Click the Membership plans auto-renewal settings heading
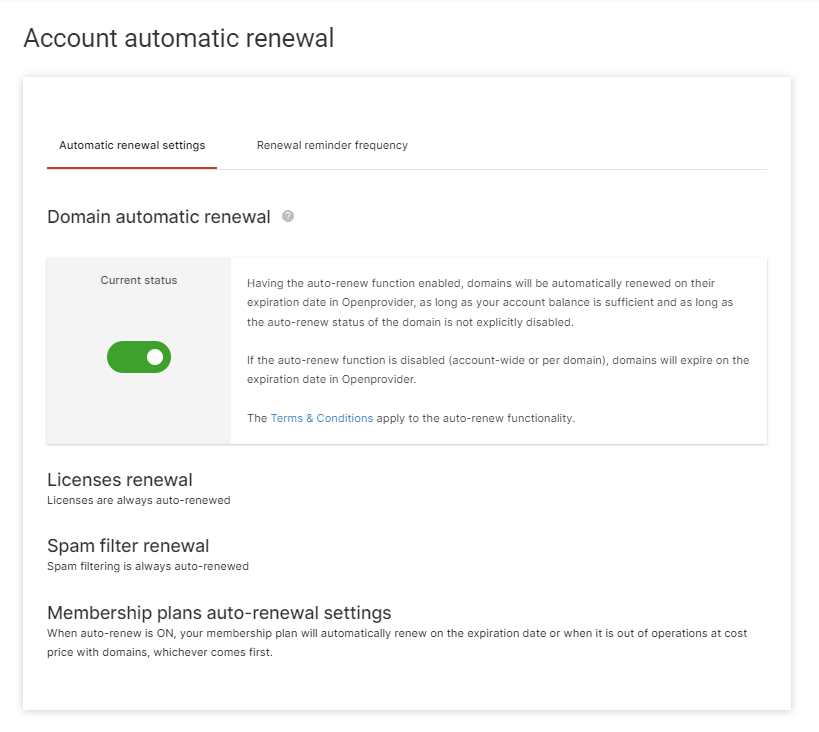Image resolution: width=819 pixels, height=732 pixels. tap(219, 612)
